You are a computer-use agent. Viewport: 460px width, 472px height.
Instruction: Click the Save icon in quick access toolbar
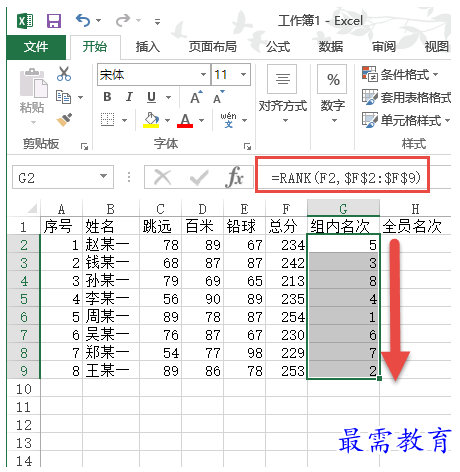coord(54,21)
